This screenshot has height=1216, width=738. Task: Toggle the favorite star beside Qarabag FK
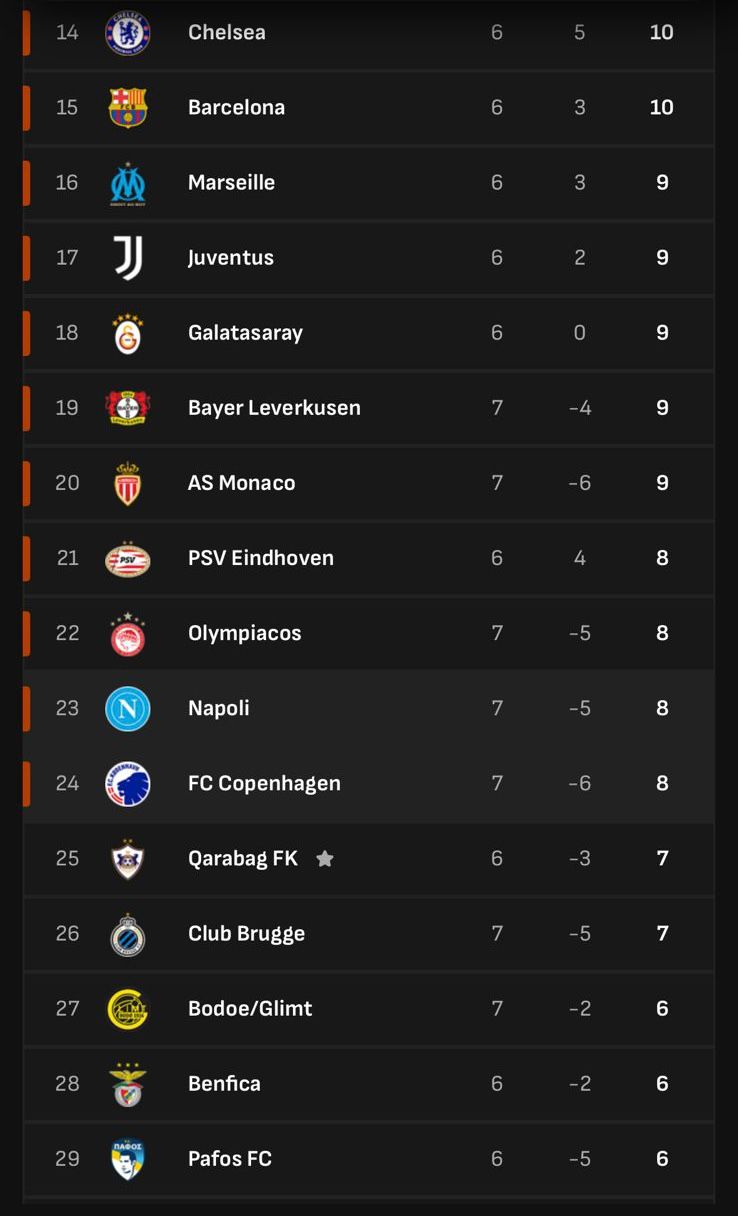tap(325, 859)
